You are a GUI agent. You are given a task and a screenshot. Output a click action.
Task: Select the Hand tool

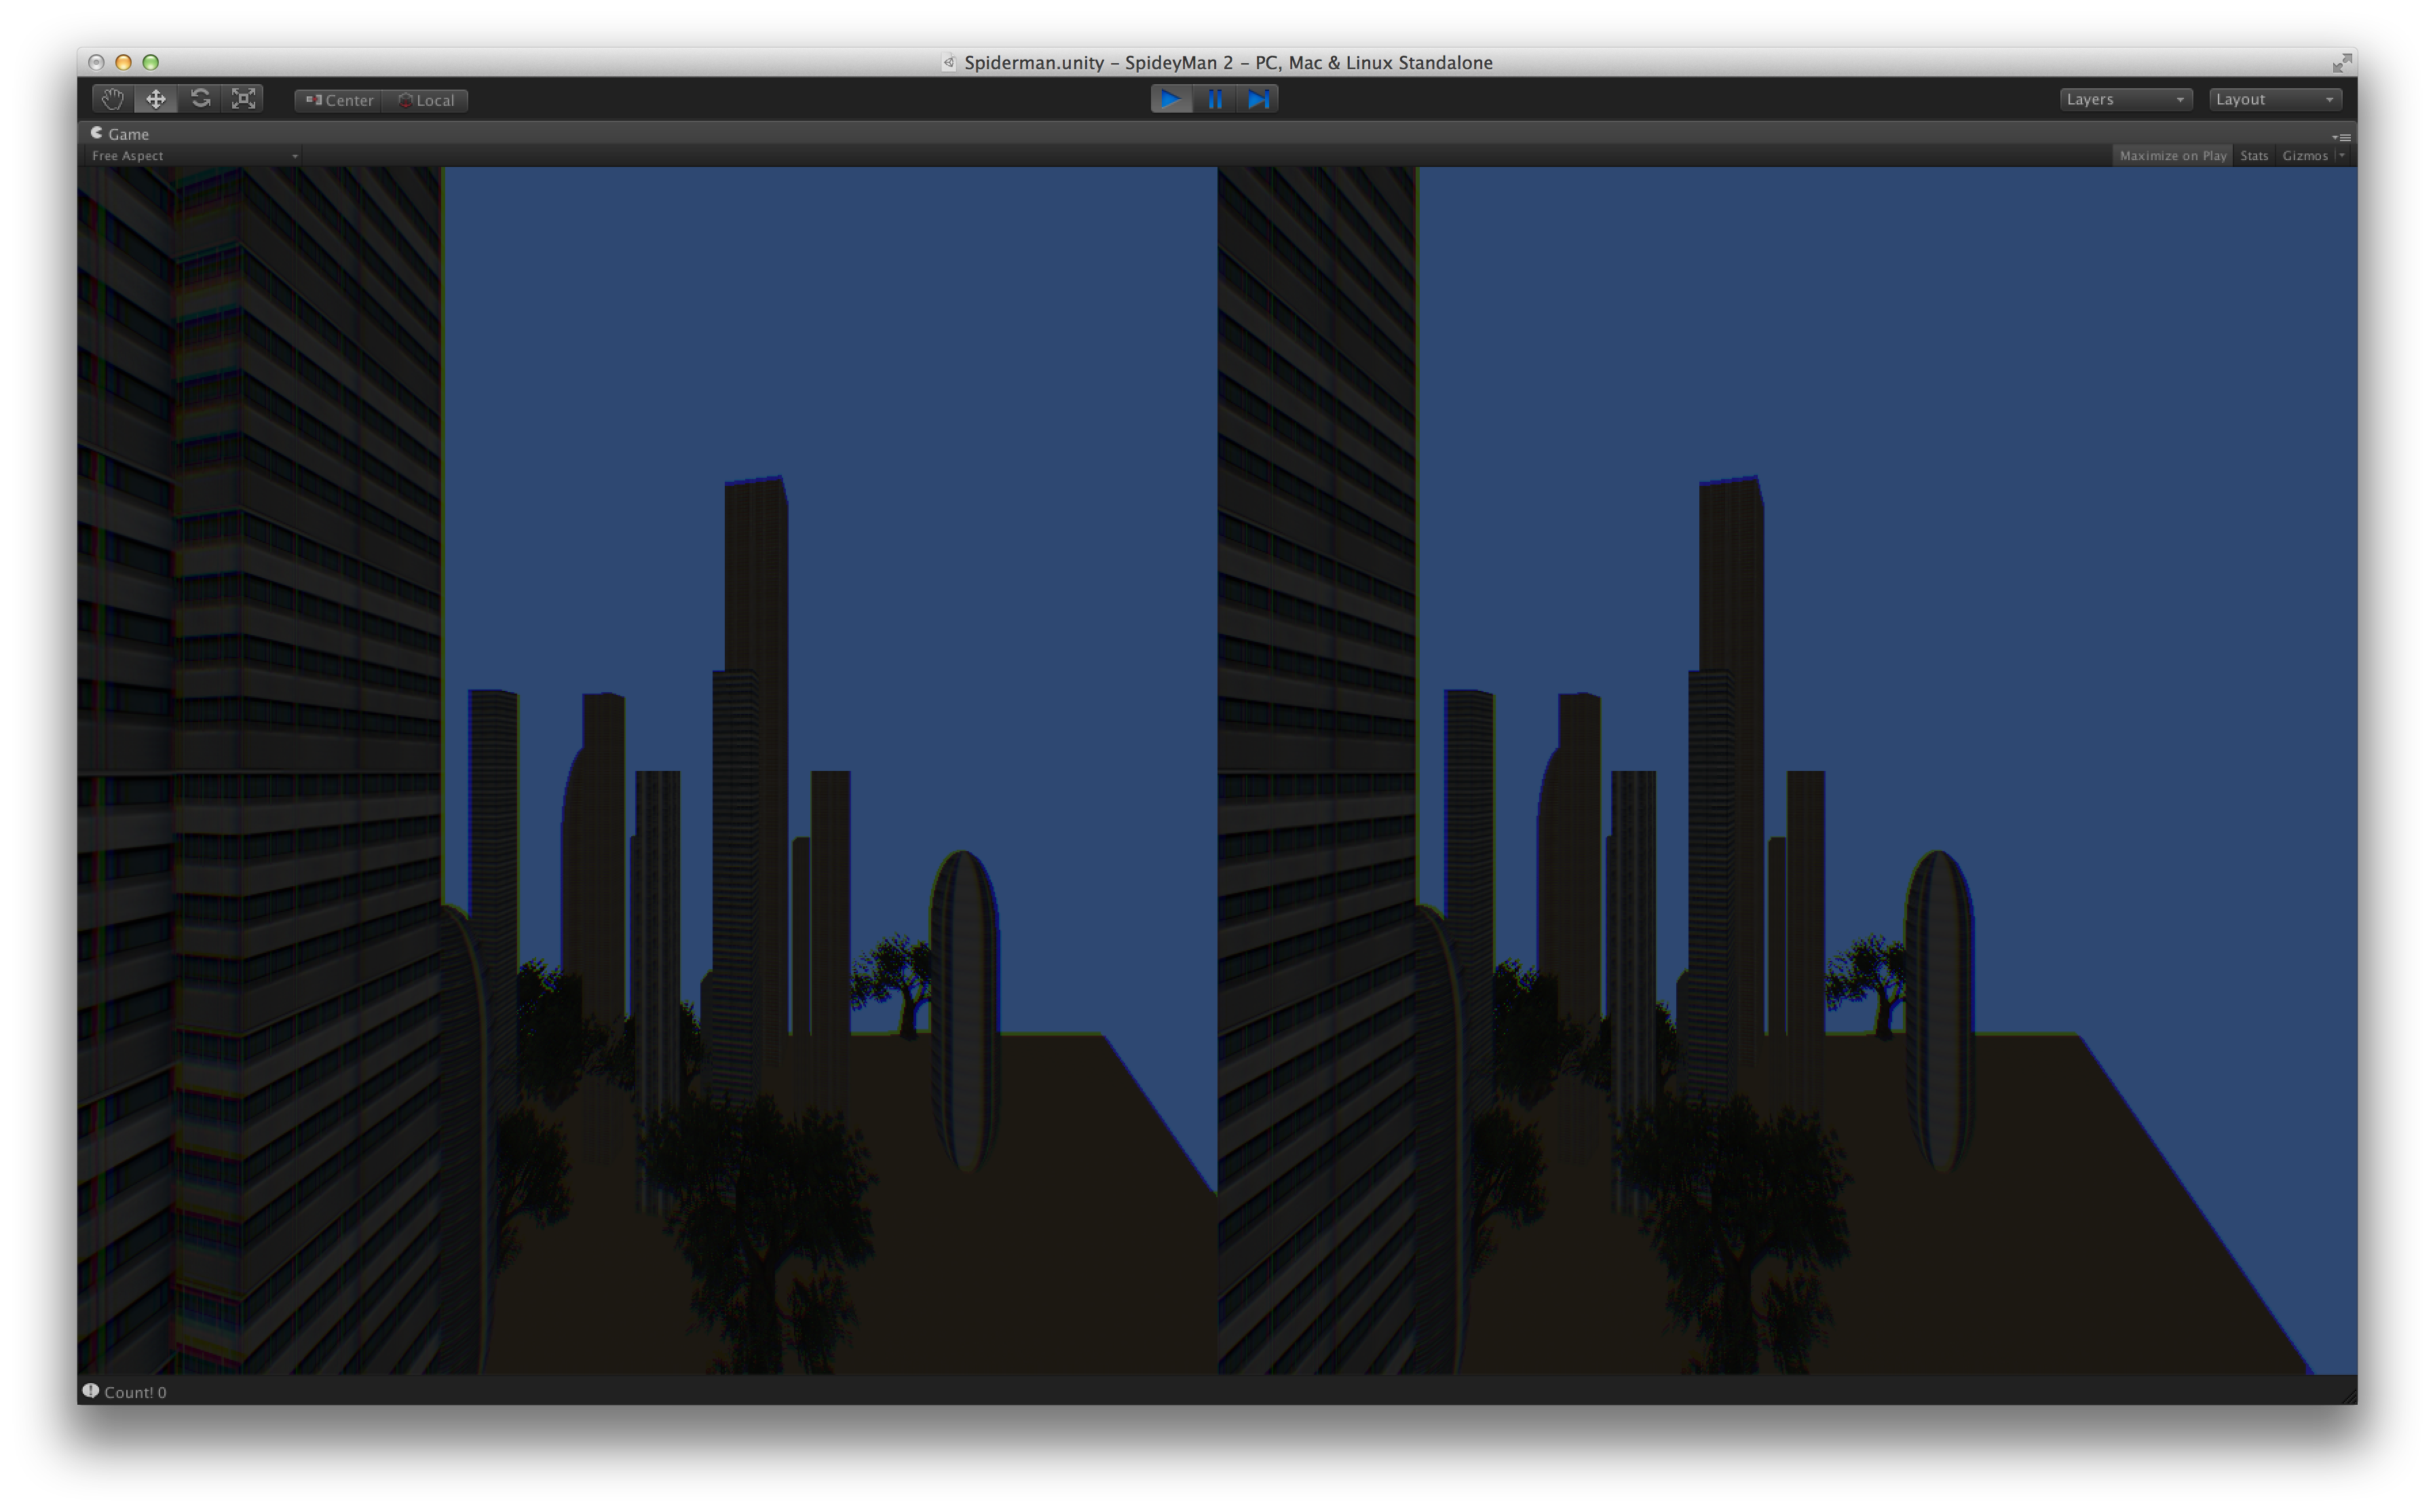tap(112, 99)
